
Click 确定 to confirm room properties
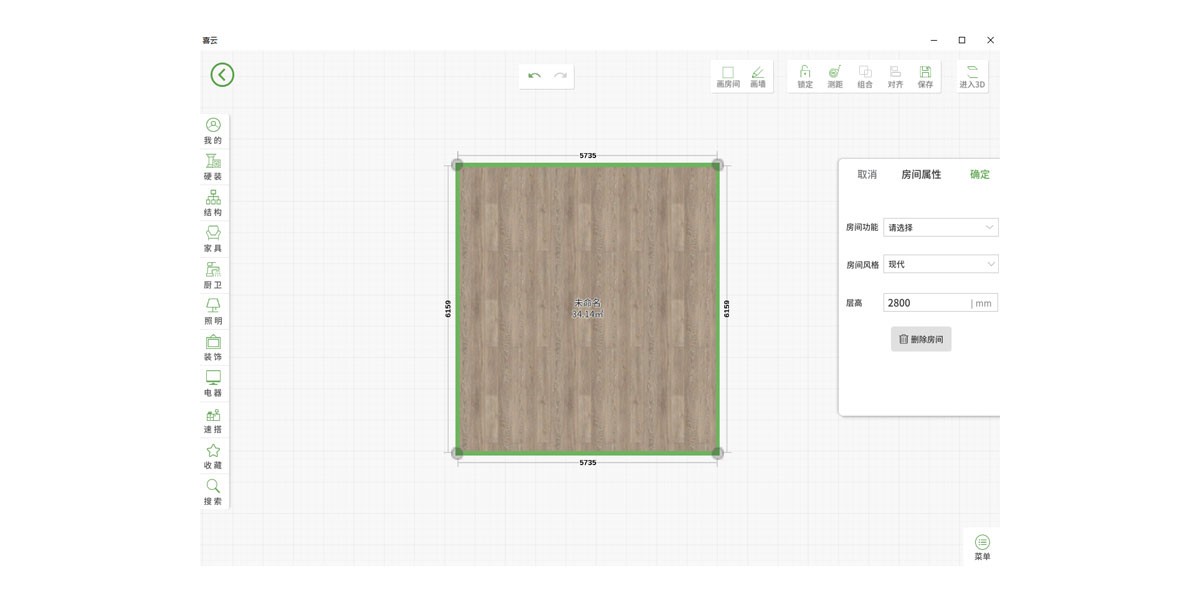(980, 175)
